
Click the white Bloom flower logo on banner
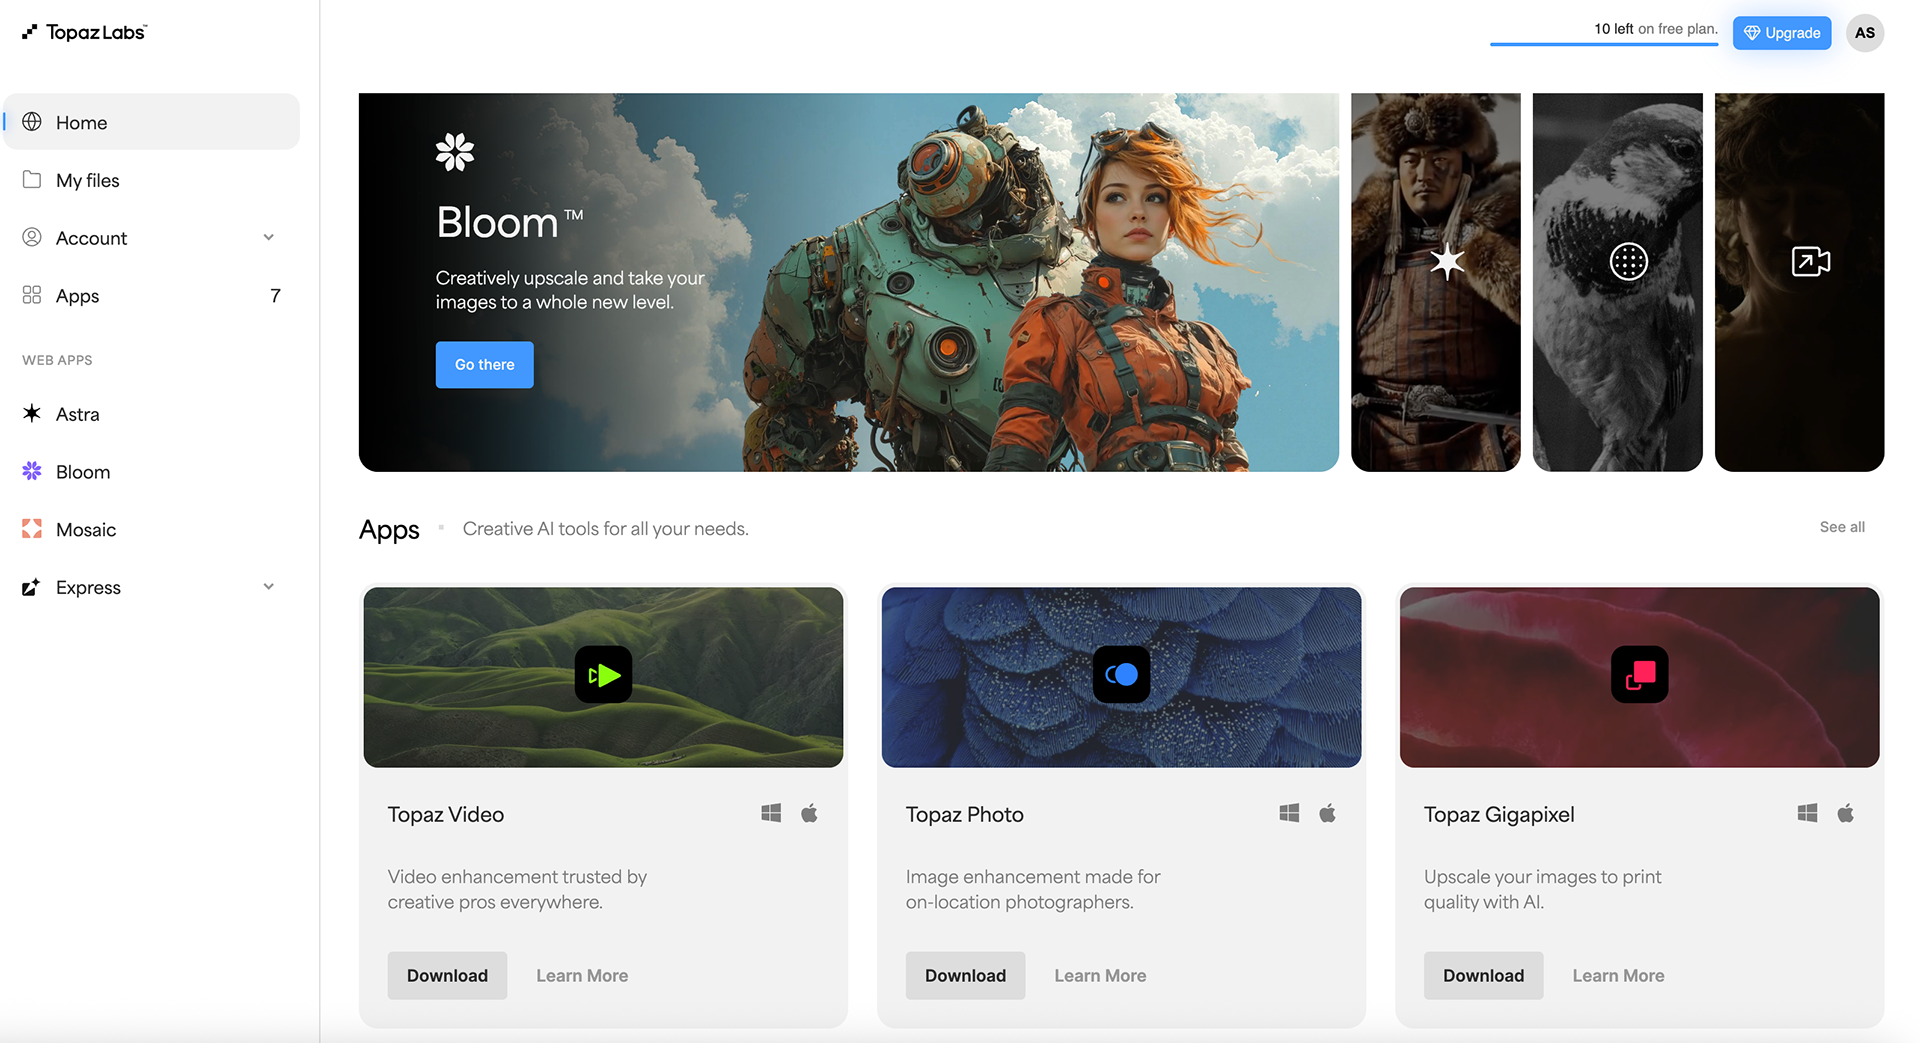[455, 152]
